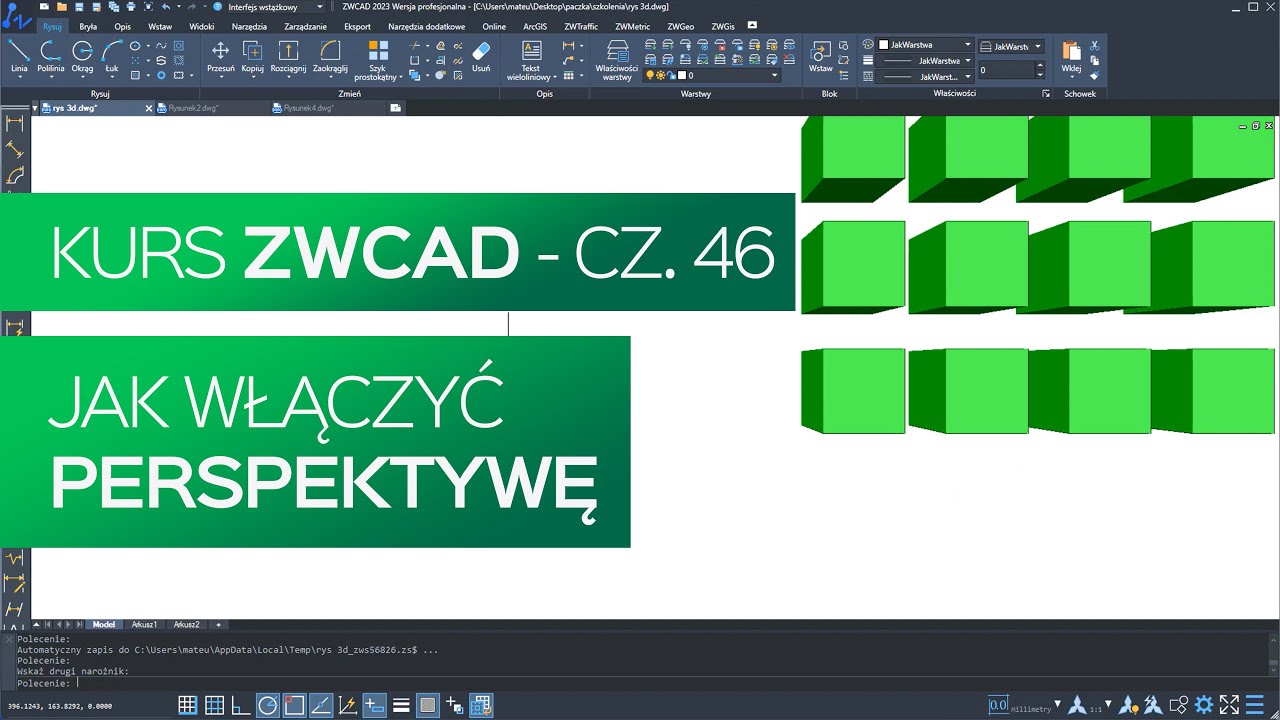Click the Millimetry units label in status bar
The width and height of the screenshot is (1280, 720).
click(x=1031, y=709)
